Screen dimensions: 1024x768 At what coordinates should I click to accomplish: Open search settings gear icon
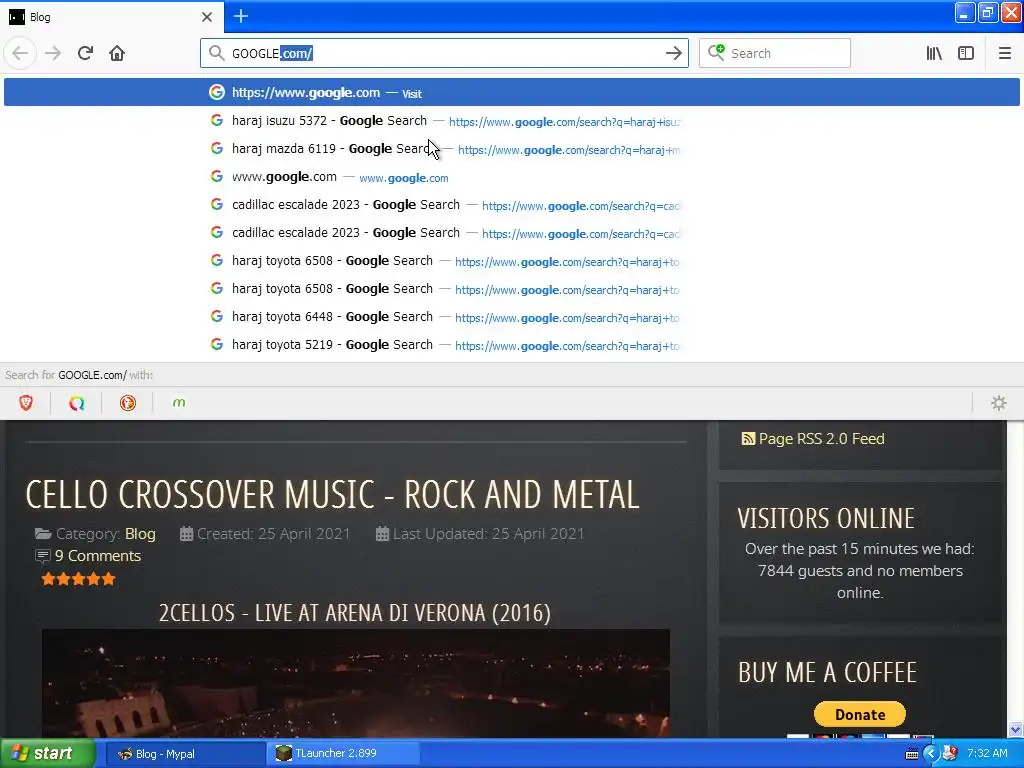click(x=999, y=403)
